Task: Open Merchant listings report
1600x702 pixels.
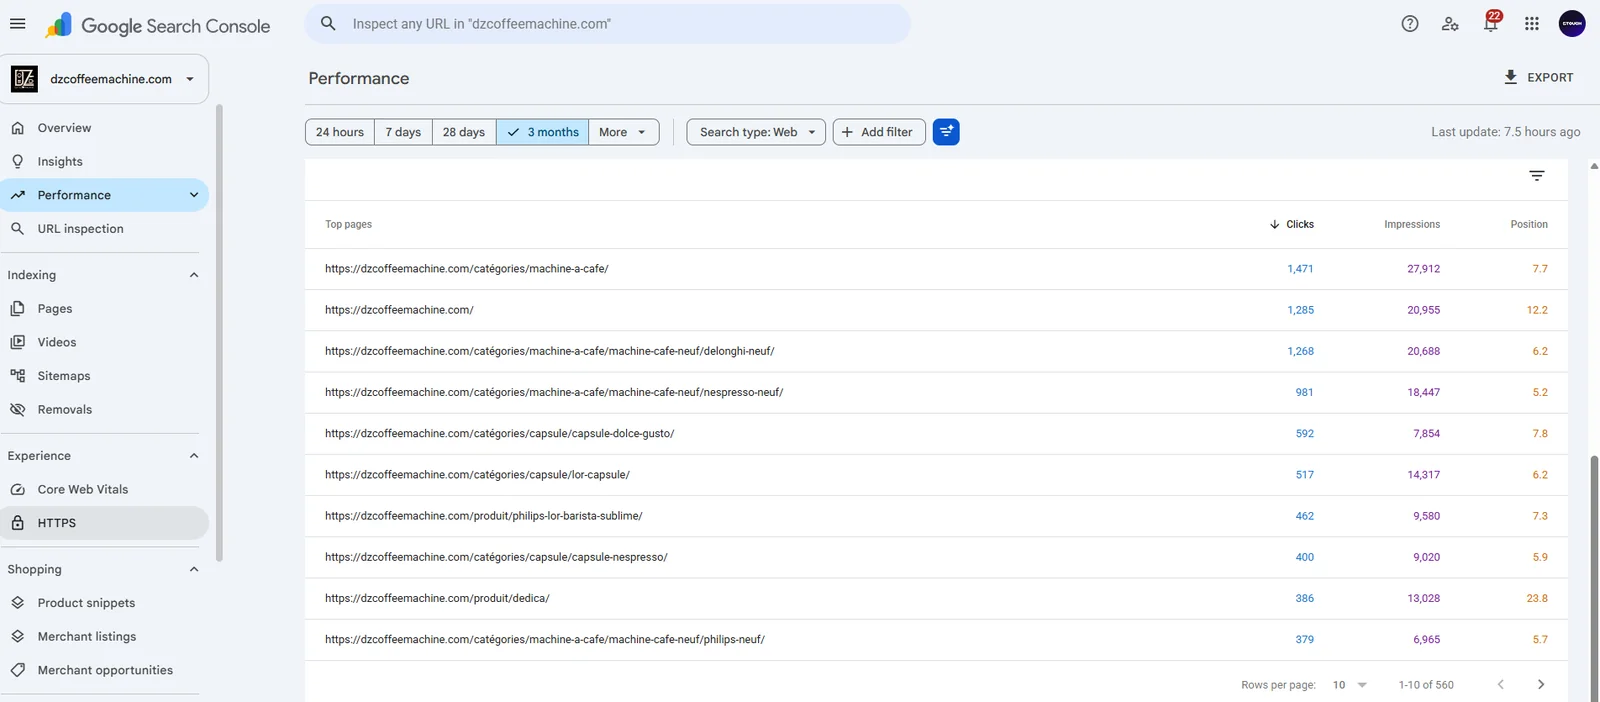Action: coord(104,636)
